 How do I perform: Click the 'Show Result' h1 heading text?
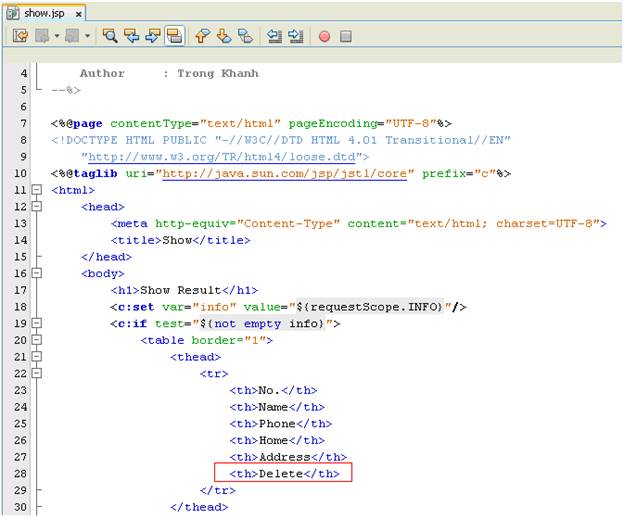click(x=180, y=290)
